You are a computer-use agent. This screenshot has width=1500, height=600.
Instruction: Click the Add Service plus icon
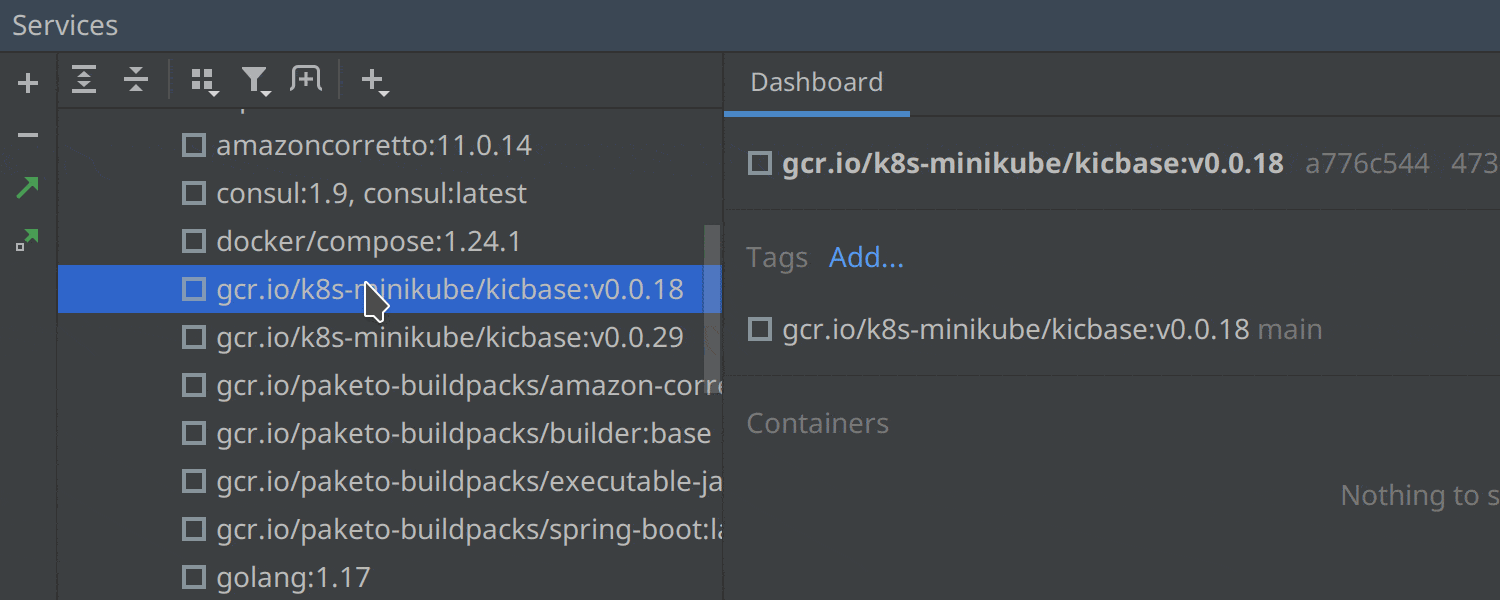pos(27,82)
